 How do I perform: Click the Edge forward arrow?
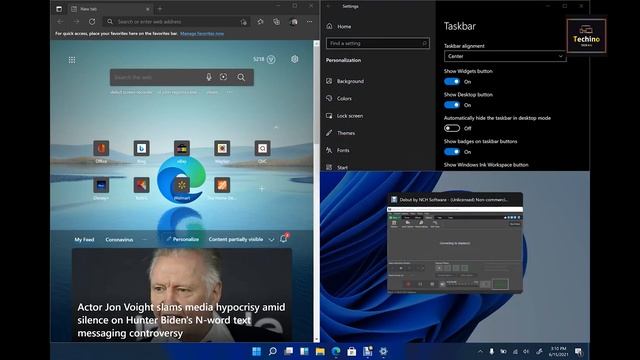[x=76, y=22]
